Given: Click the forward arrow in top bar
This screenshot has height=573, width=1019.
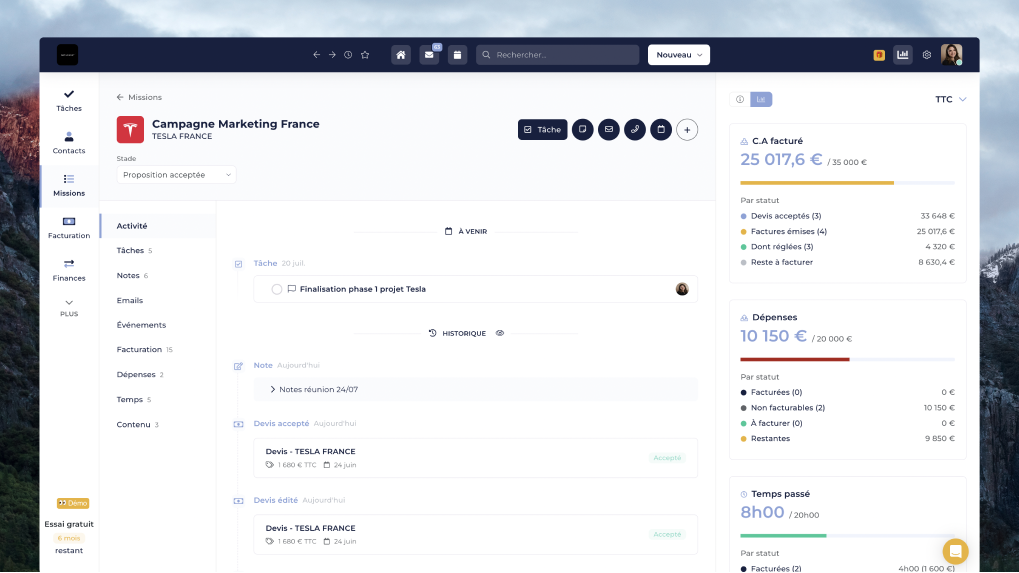Looking at the screenshot, I should click(x=332, y=55).
